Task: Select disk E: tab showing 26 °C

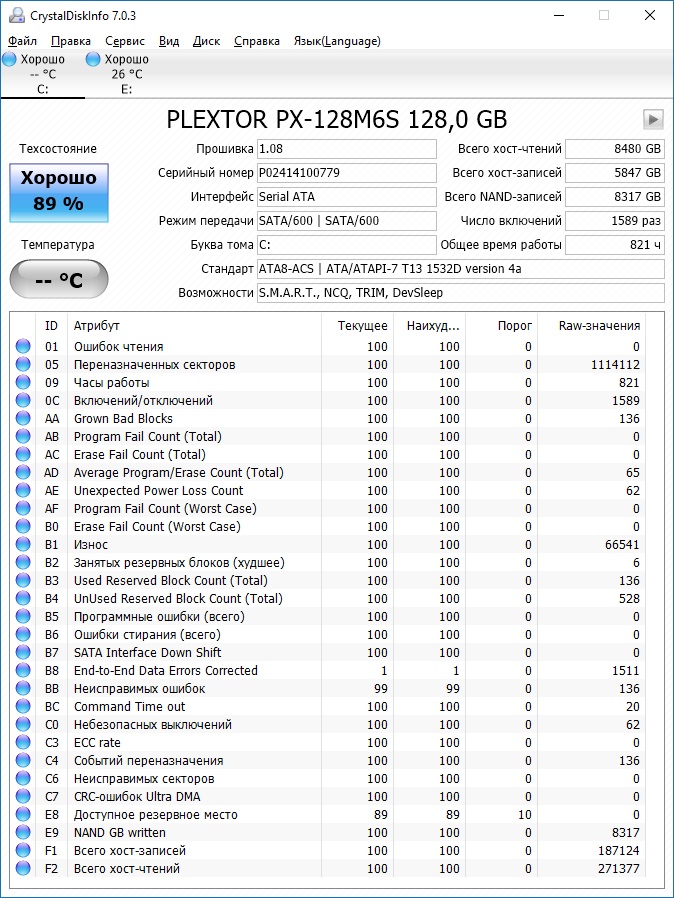Action: point(127,74)
